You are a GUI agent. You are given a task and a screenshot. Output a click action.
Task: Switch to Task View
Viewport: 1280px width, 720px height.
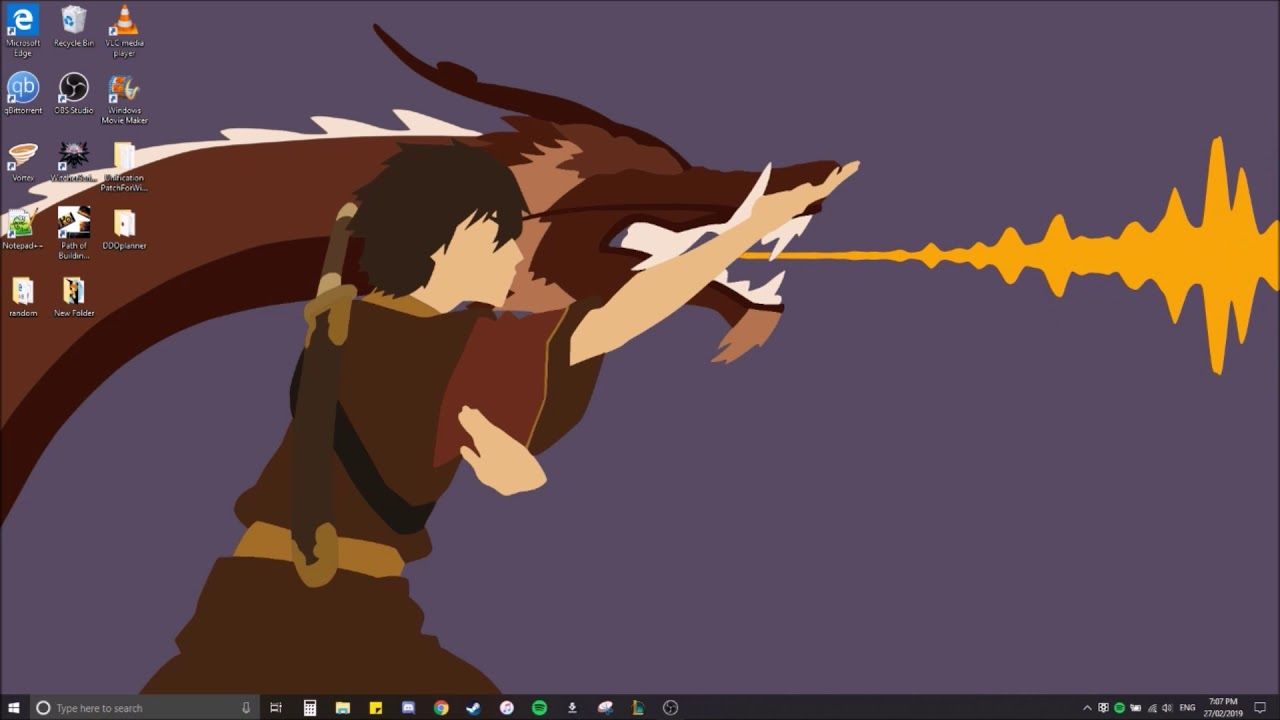[276, 707]
